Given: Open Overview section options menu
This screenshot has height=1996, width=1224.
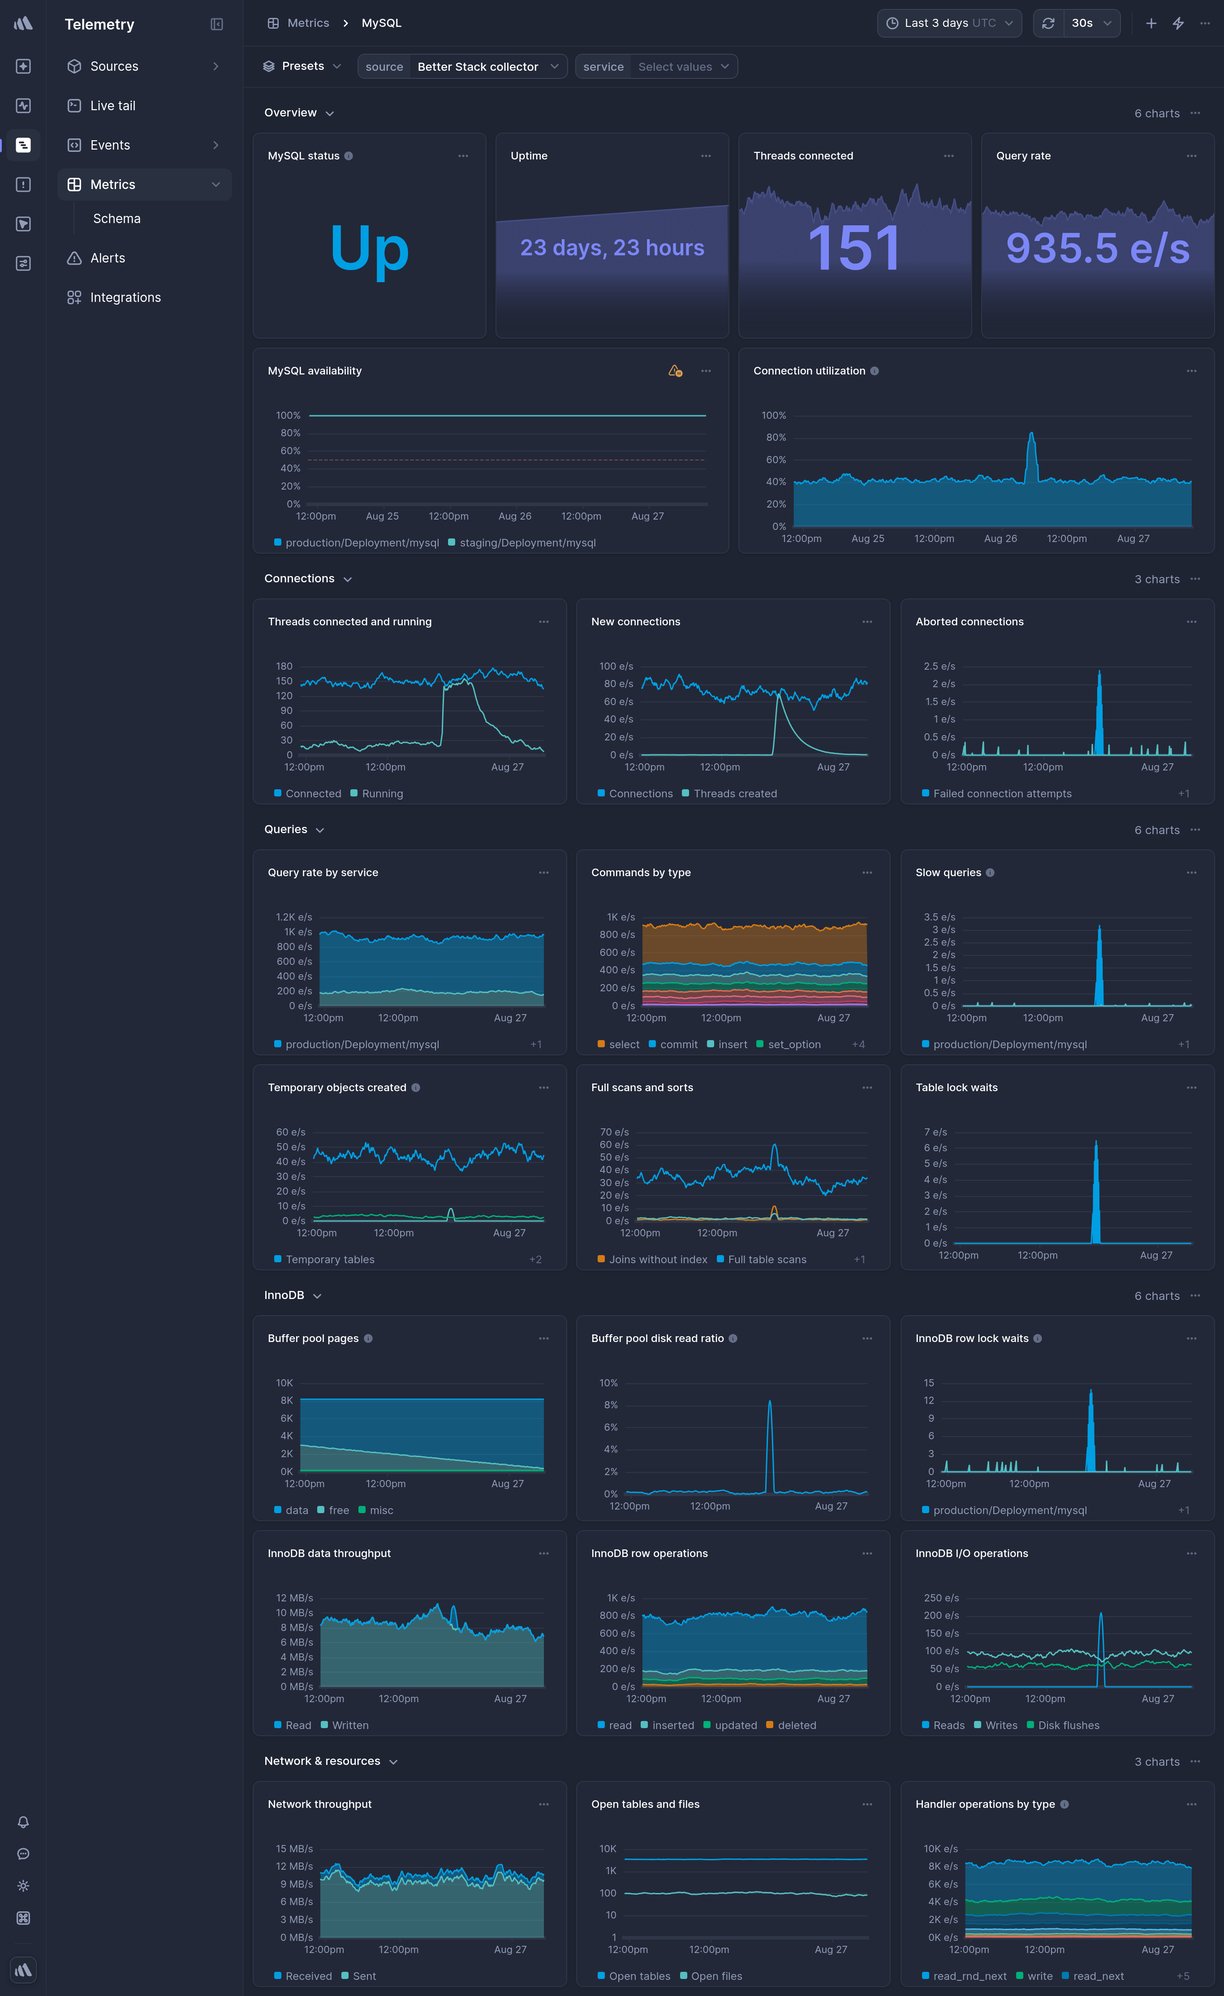Looking at the screenshot, I should pyautogui.click(x=1196, y=113).
